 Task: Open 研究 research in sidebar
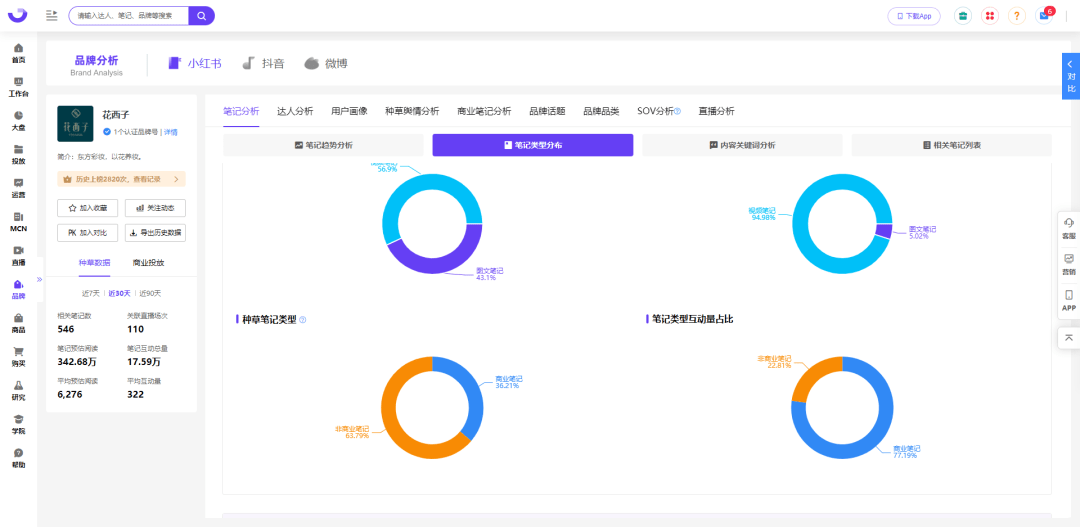point(19,391)
